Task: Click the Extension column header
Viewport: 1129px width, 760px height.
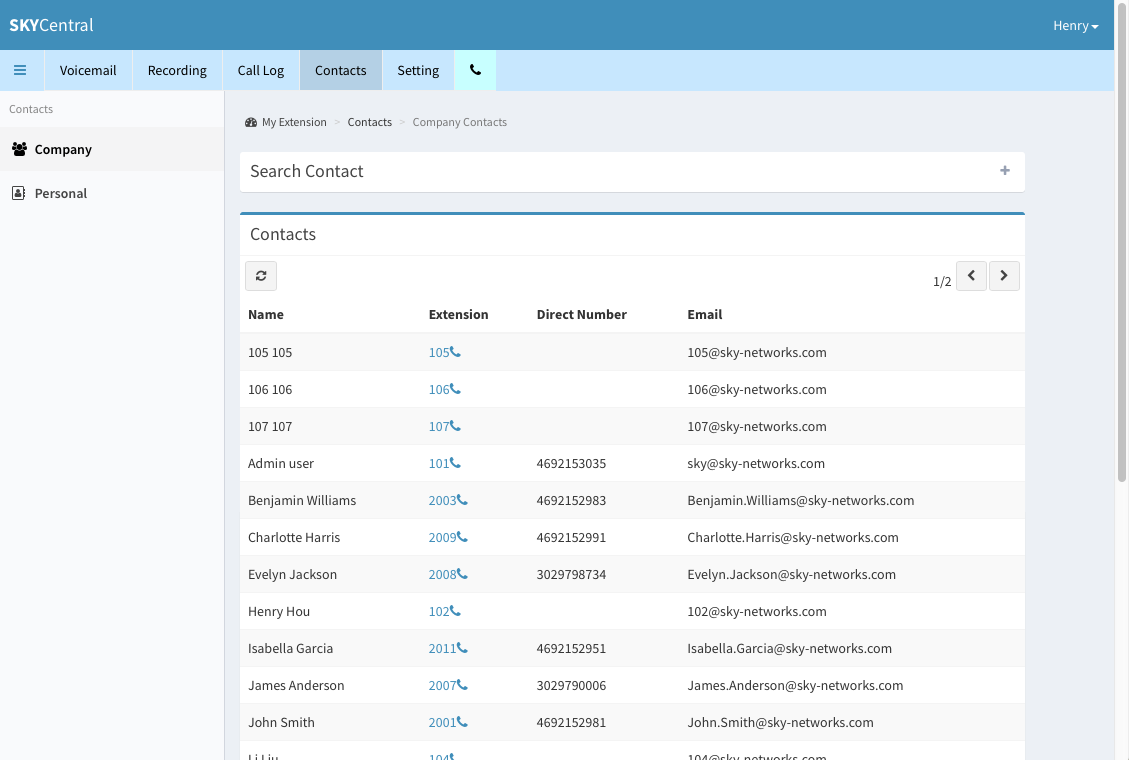Action: click(x=459, y=315)
